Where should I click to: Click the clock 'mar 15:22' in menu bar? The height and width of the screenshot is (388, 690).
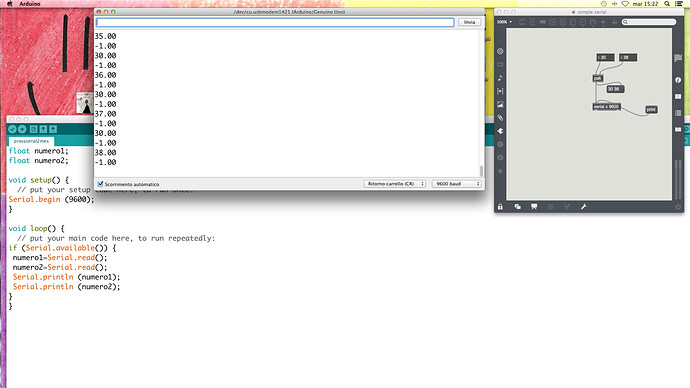coord(645,4)
